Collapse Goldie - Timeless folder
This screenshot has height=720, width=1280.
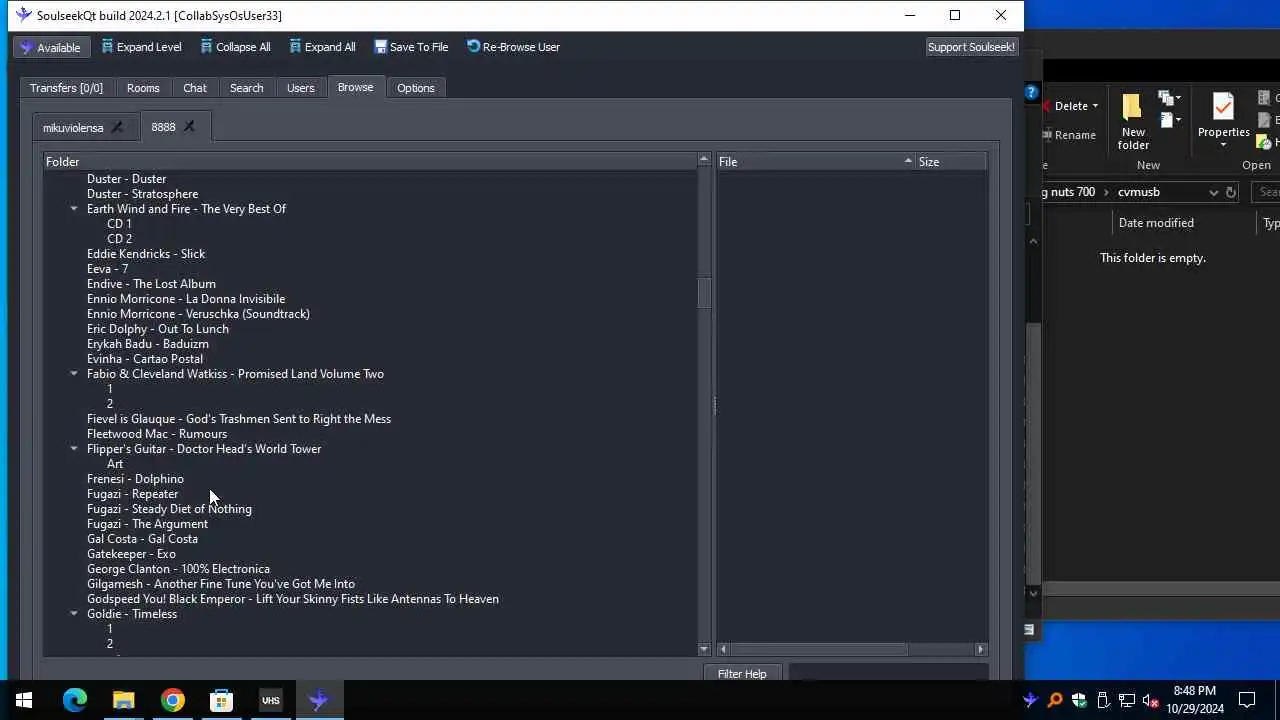tap(74, 614)
